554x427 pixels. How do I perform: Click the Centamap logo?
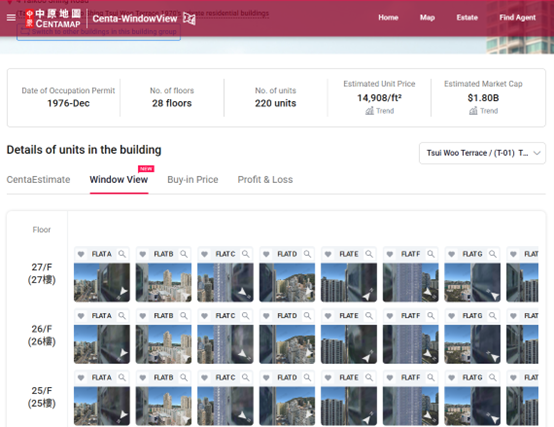click(x=53, y=18)
